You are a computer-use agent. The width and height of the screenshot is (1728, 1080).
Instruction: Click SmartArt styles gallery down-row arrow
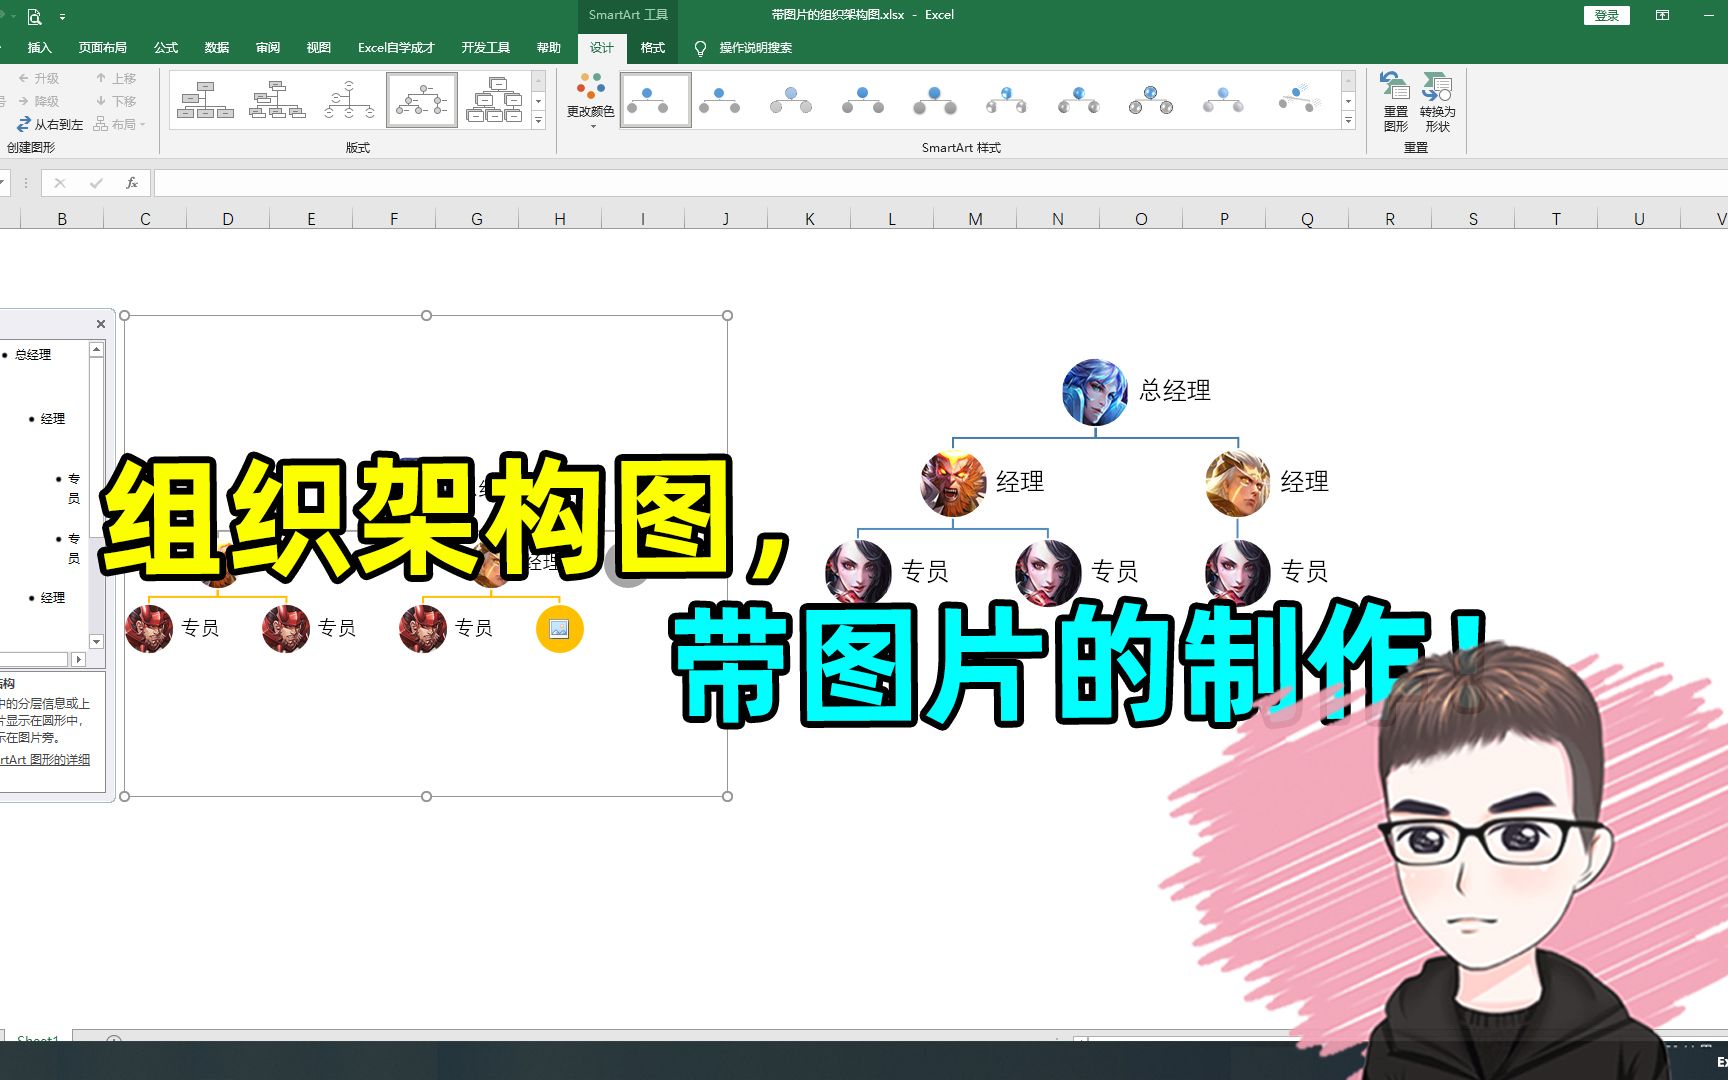1348,101
